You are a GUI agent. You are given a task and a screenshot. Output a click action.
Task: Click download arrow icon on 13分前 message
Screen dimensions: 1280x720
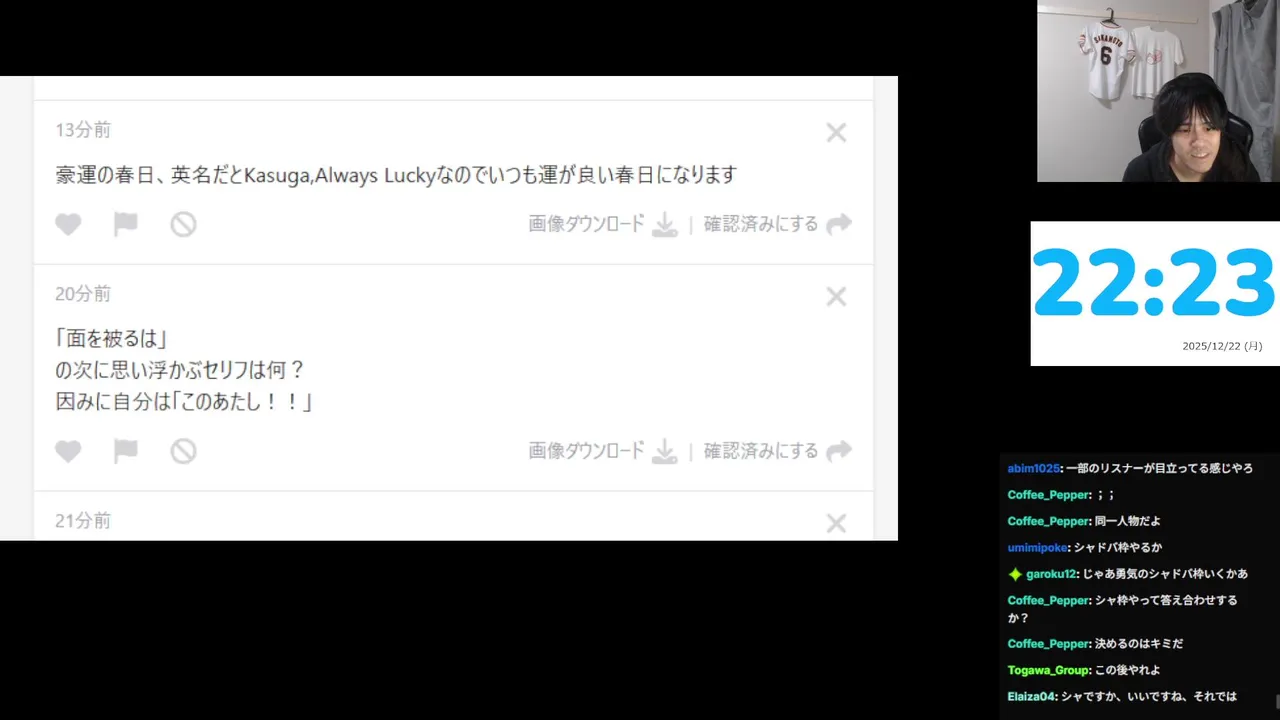point(665,225)
